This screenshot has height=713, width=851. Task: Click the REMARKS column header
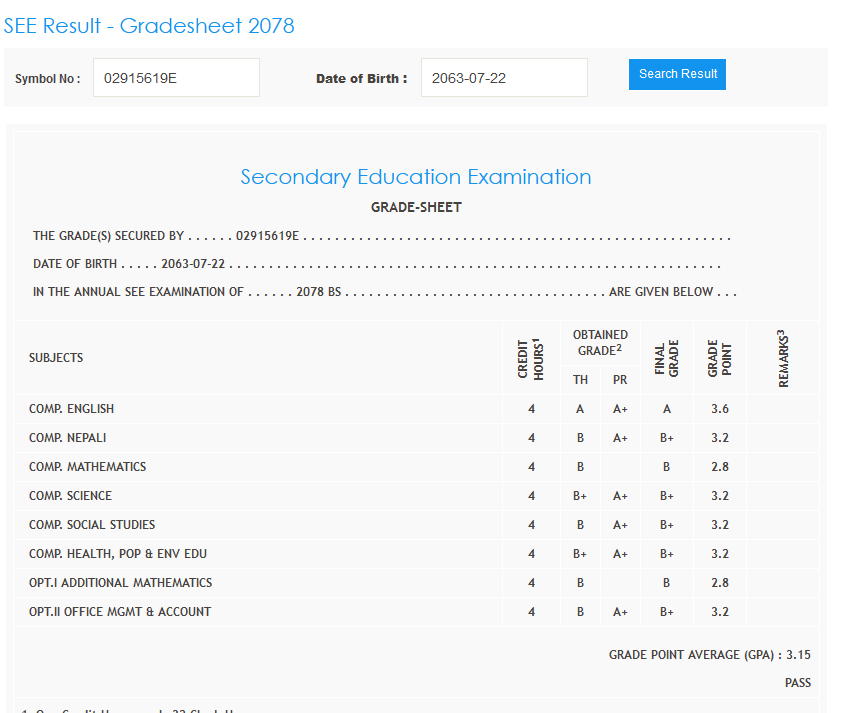tap(783, 358)
